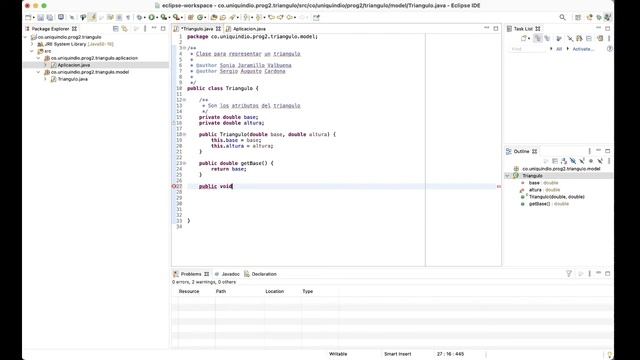640x360 pixels.
Task: Collapse the Triangulo class in Outline
Action: pyautogui.click(x=507, y=176)
